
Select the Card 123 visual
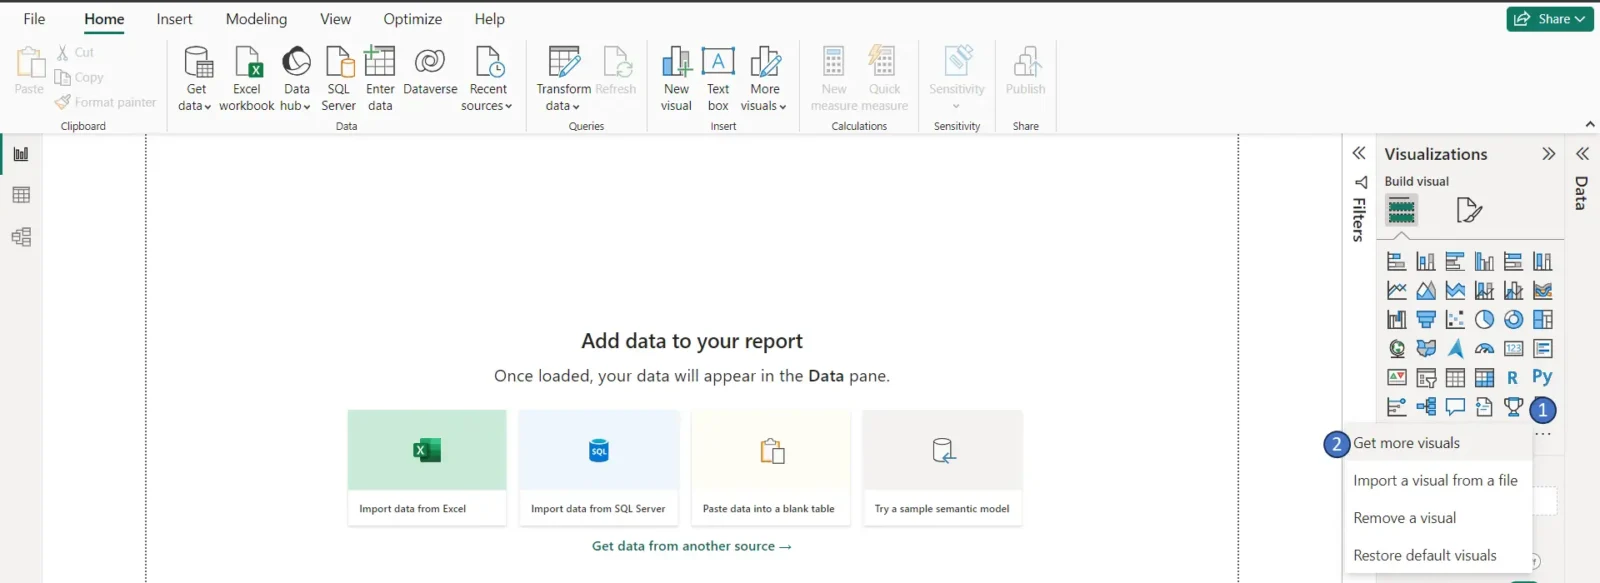(x=1514, y=349)
